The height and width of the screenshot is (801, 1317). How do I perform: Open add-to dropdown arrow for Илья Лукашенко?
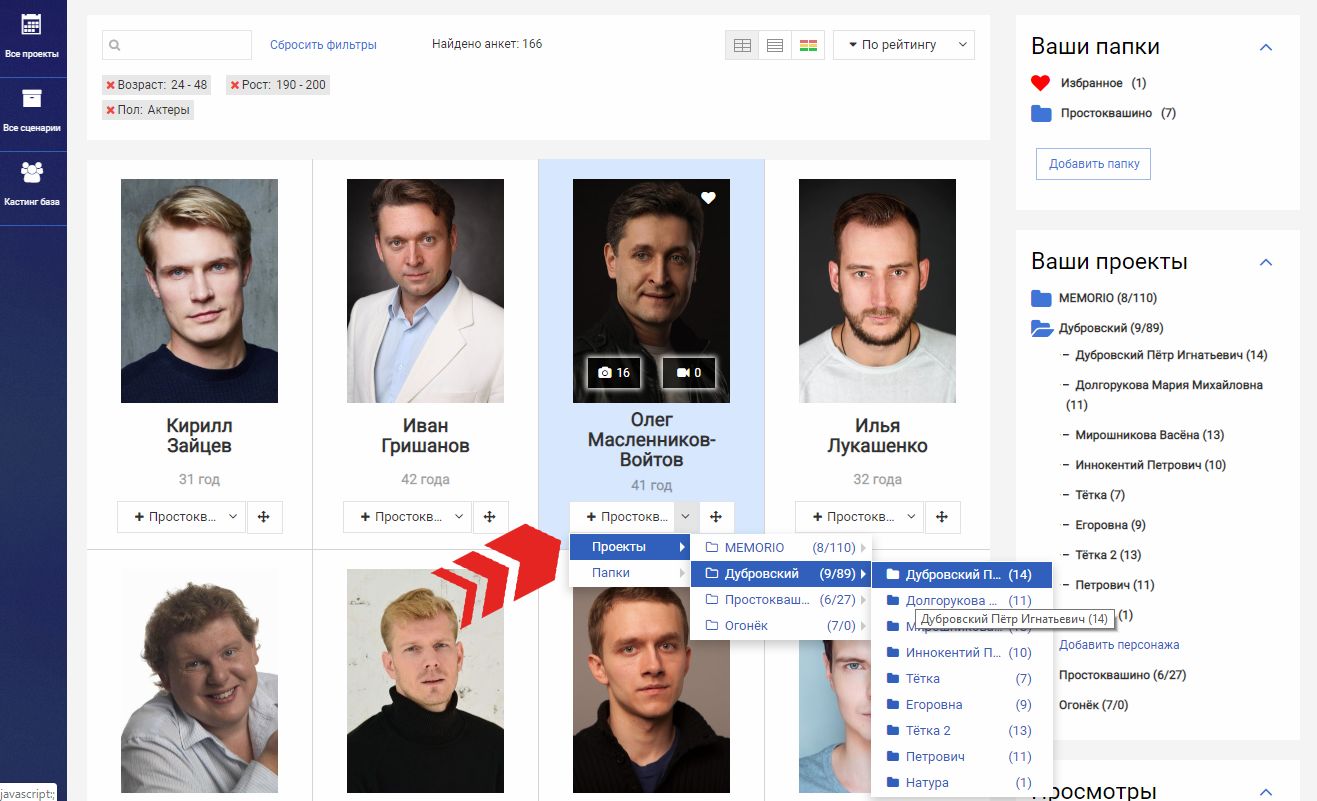[x=910, y=517]
